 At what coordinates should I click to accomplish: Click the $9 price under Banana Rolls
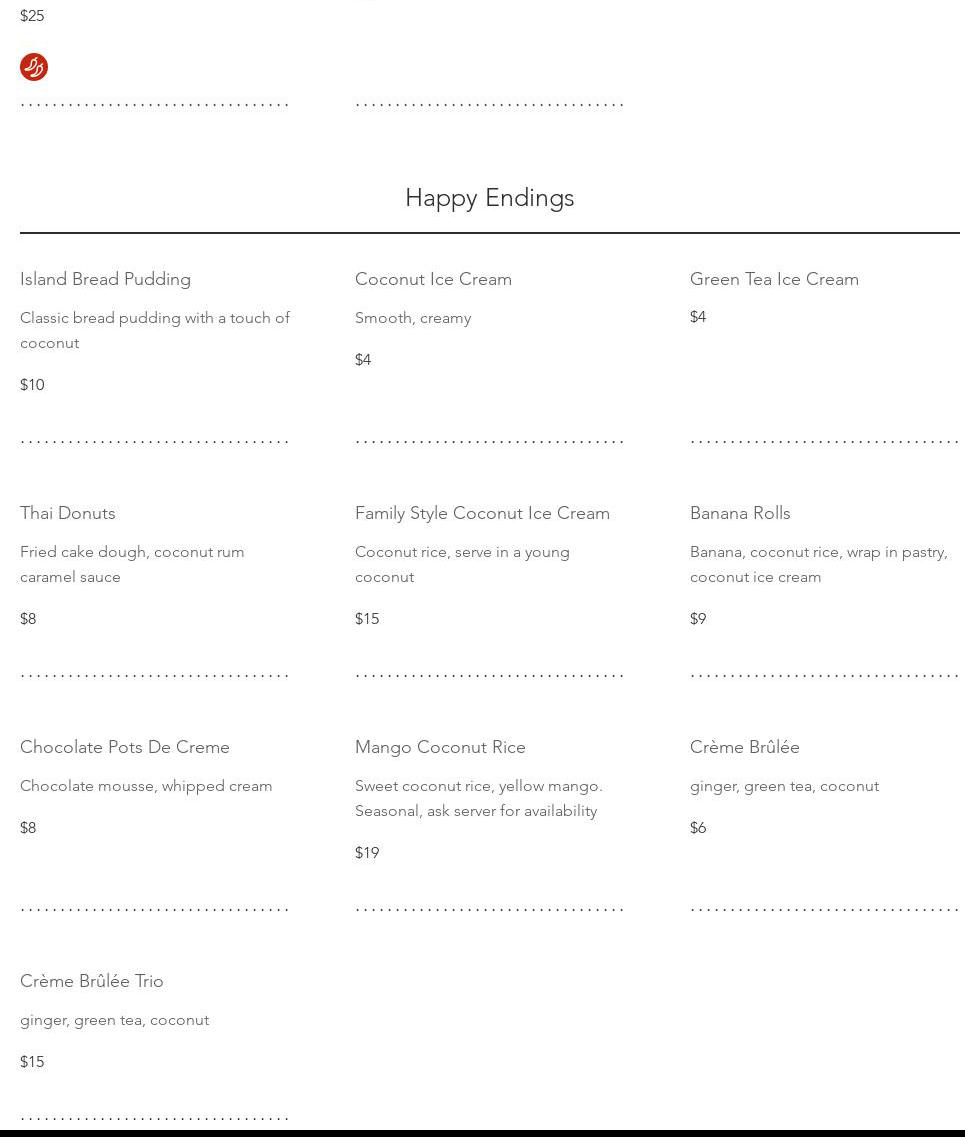point(698,619)
